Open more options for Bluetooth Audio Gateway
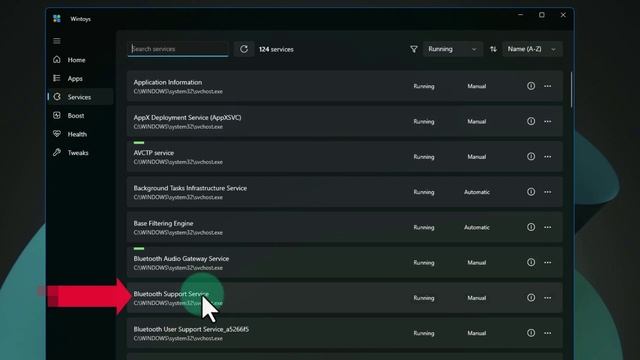Image resolution: width=640 pixels, height=360 pixels. coord(547,262)
